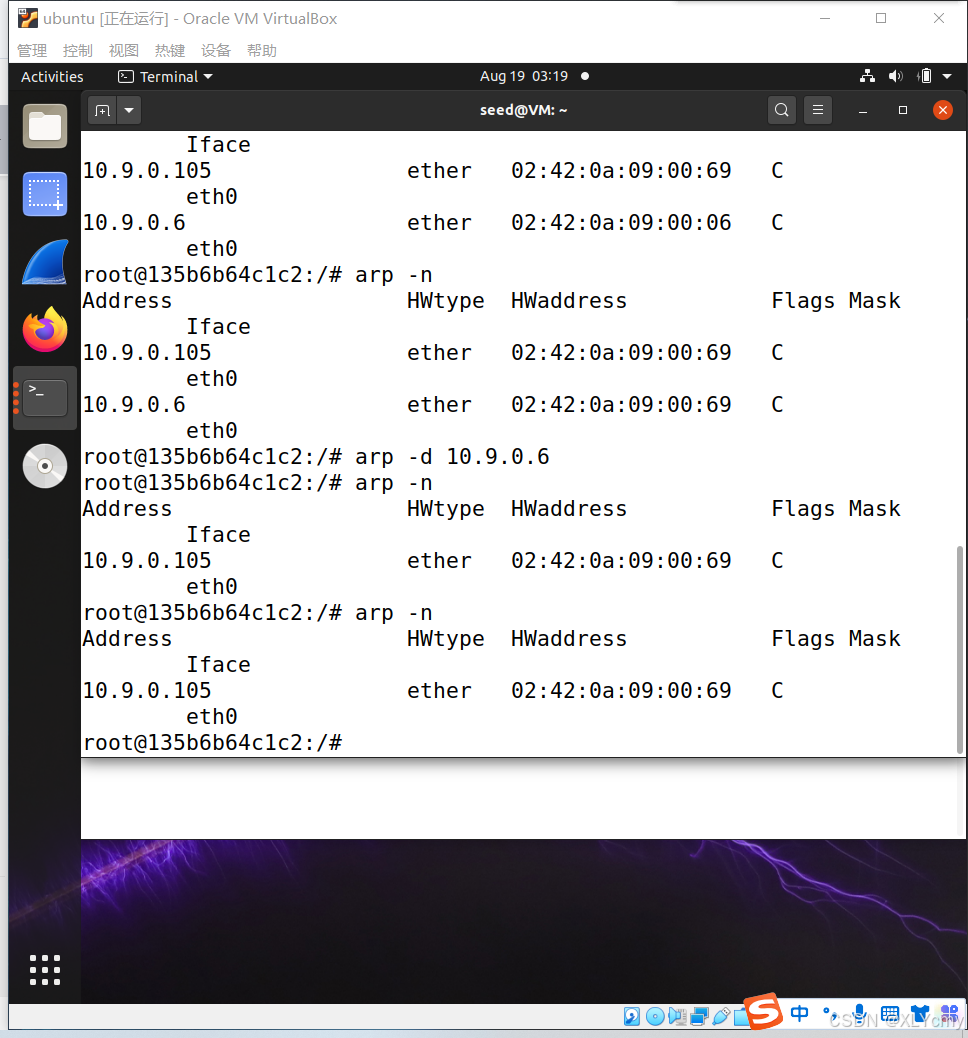968x1038 pixels.
Task: Click the Sogou voice input microphone
Action: point(859,1015)
